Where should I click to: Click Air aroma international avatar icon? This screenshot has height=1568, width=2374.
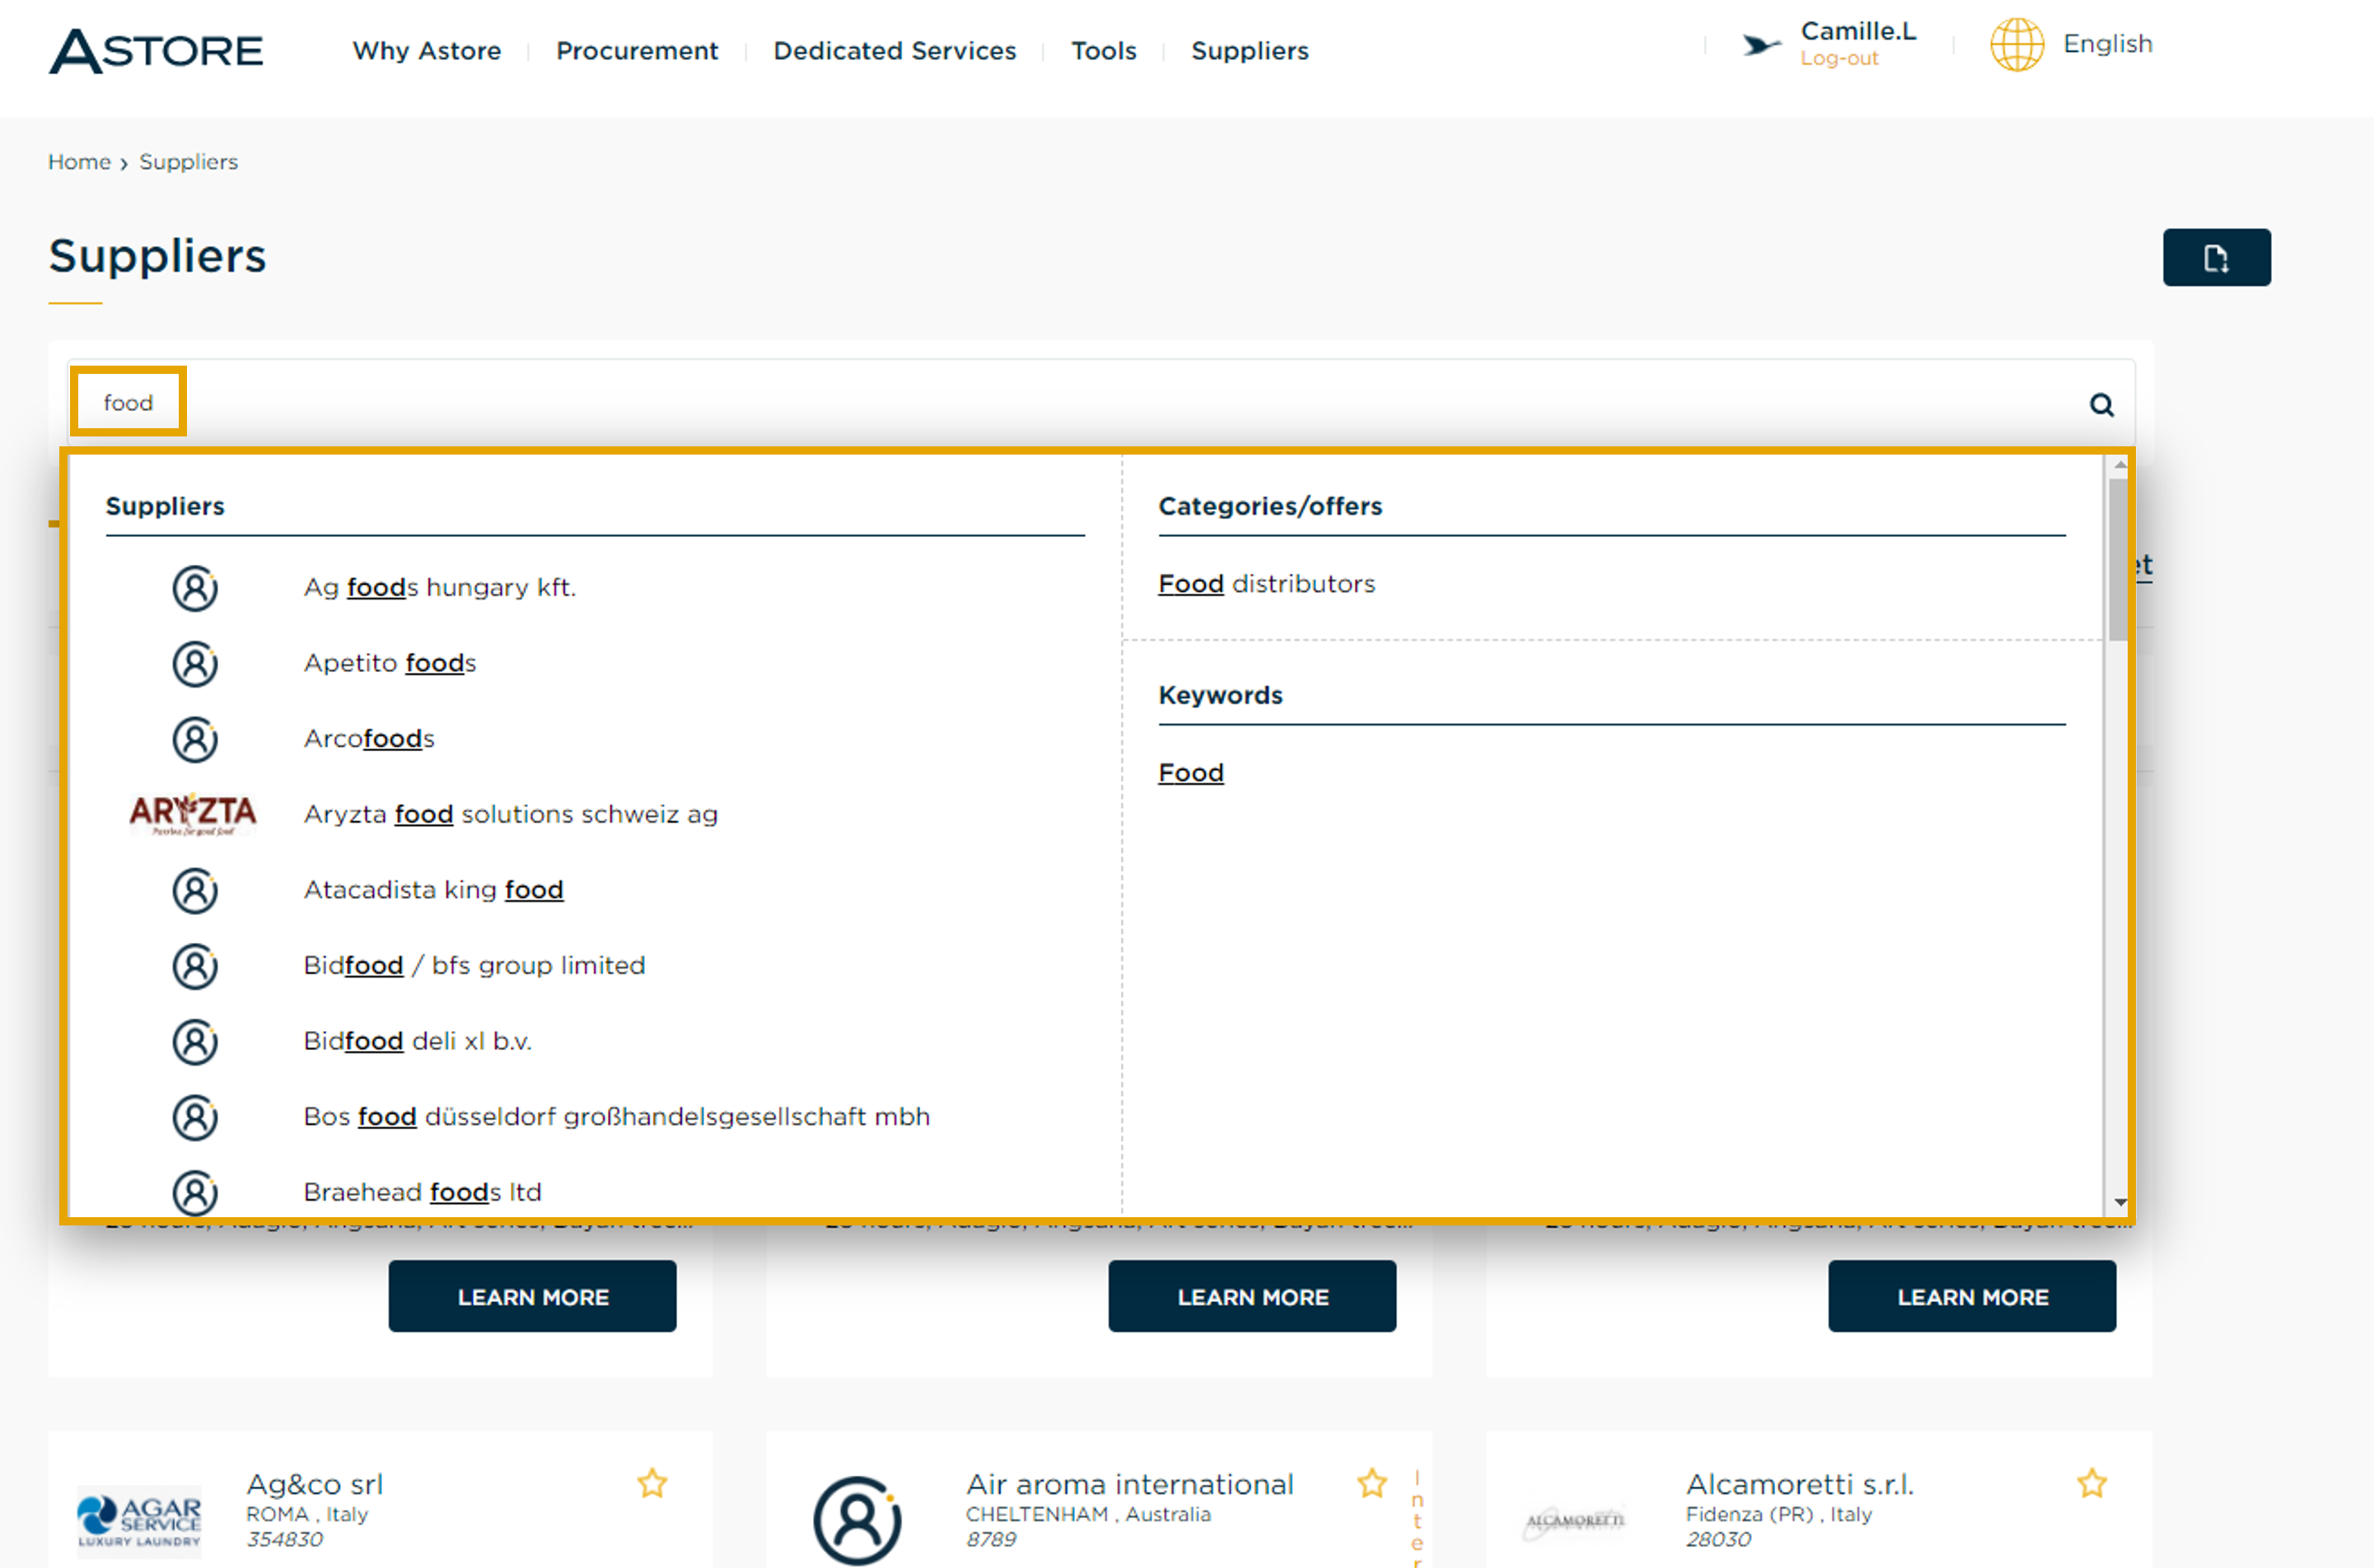[x=857, y=1520]
